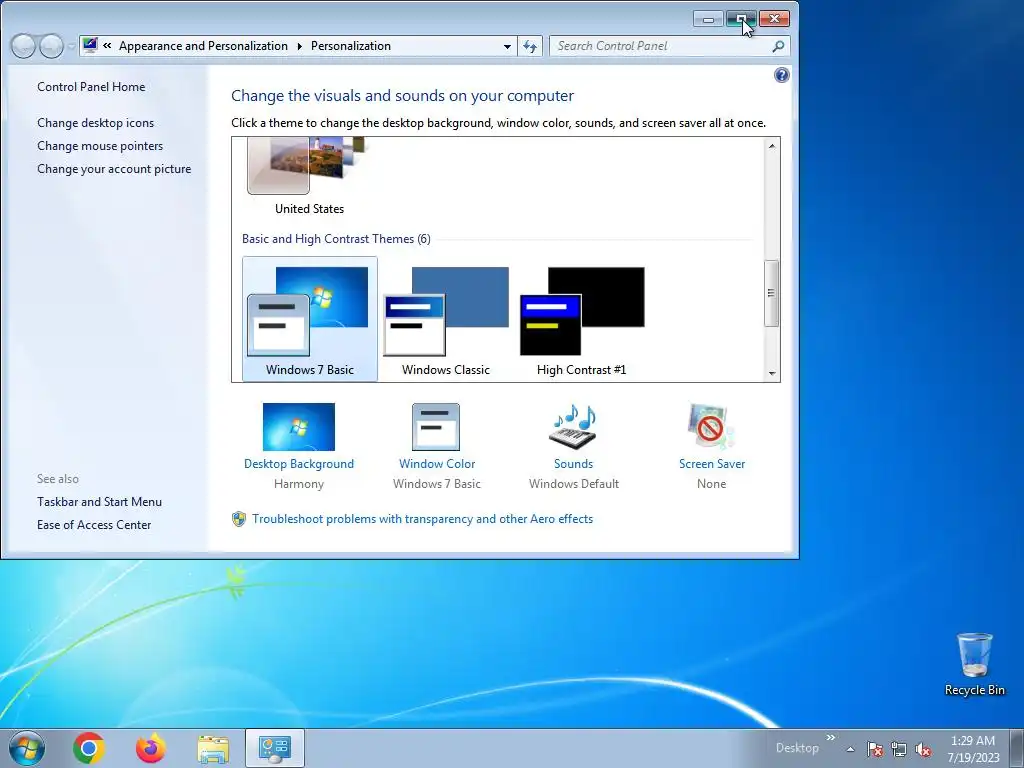Open the Windows Start button
1024x768 pixels.
pyautogui.click(x=27, y=748)
